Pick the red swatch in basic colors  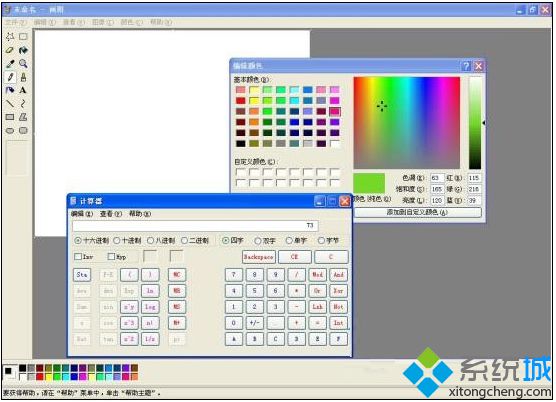[x=241, y=101]
